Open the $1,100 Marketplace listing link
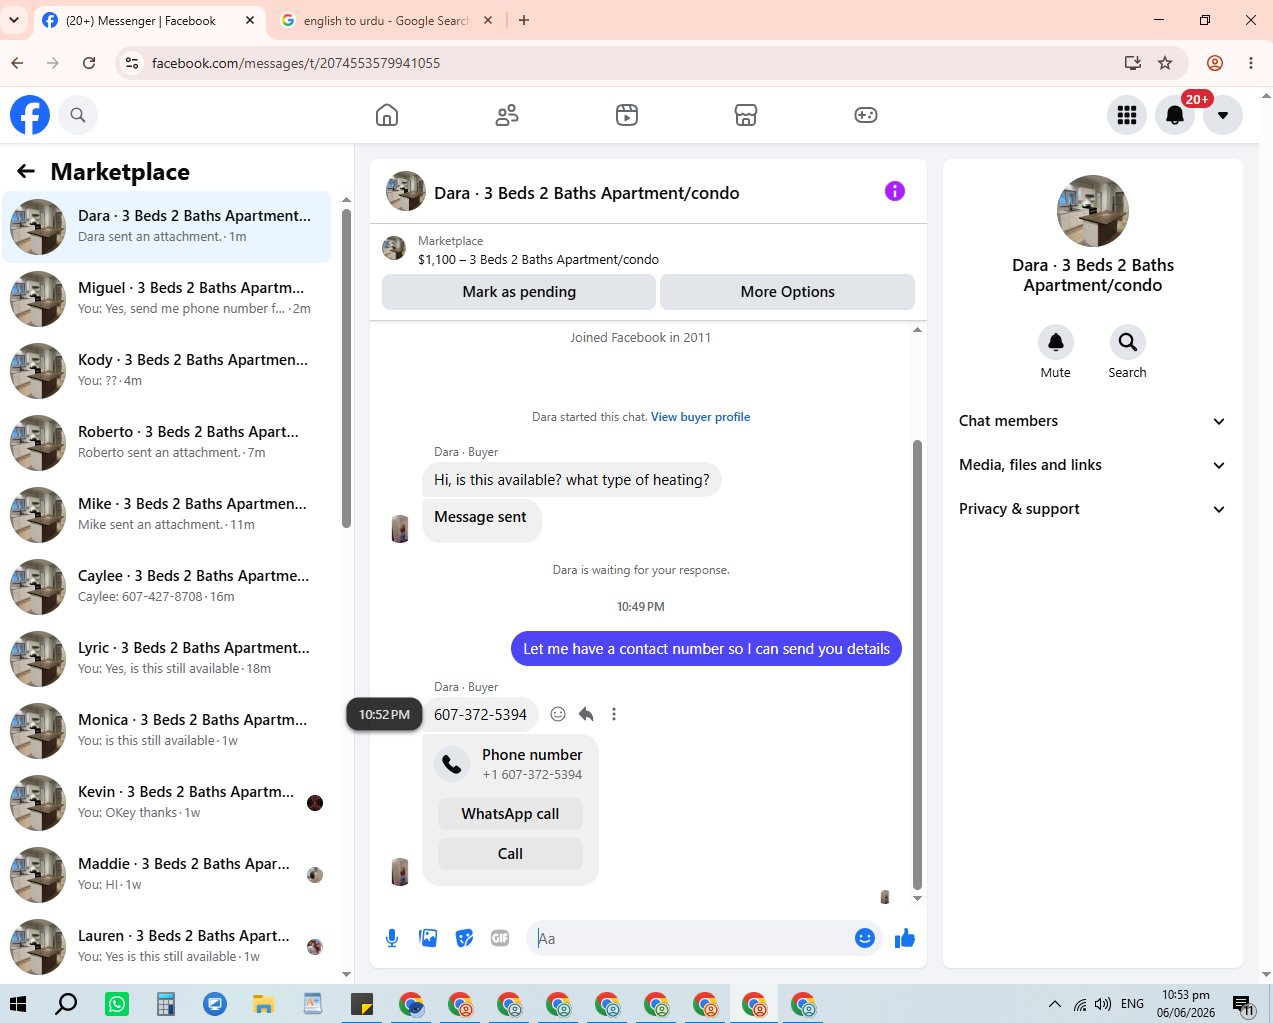Image resolution: width=1273 pixels, height=1023 pixels. pyautogui.click(x=538, y=259)
